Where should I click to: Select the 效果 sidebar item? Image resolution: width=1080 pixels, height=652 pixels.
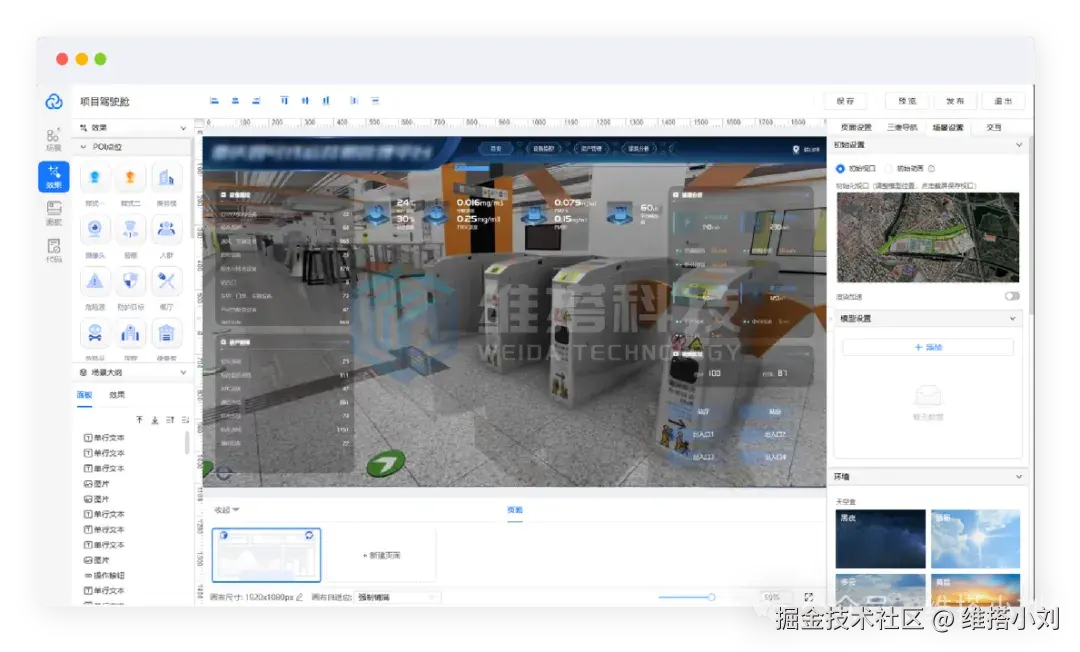click(54, 176)
